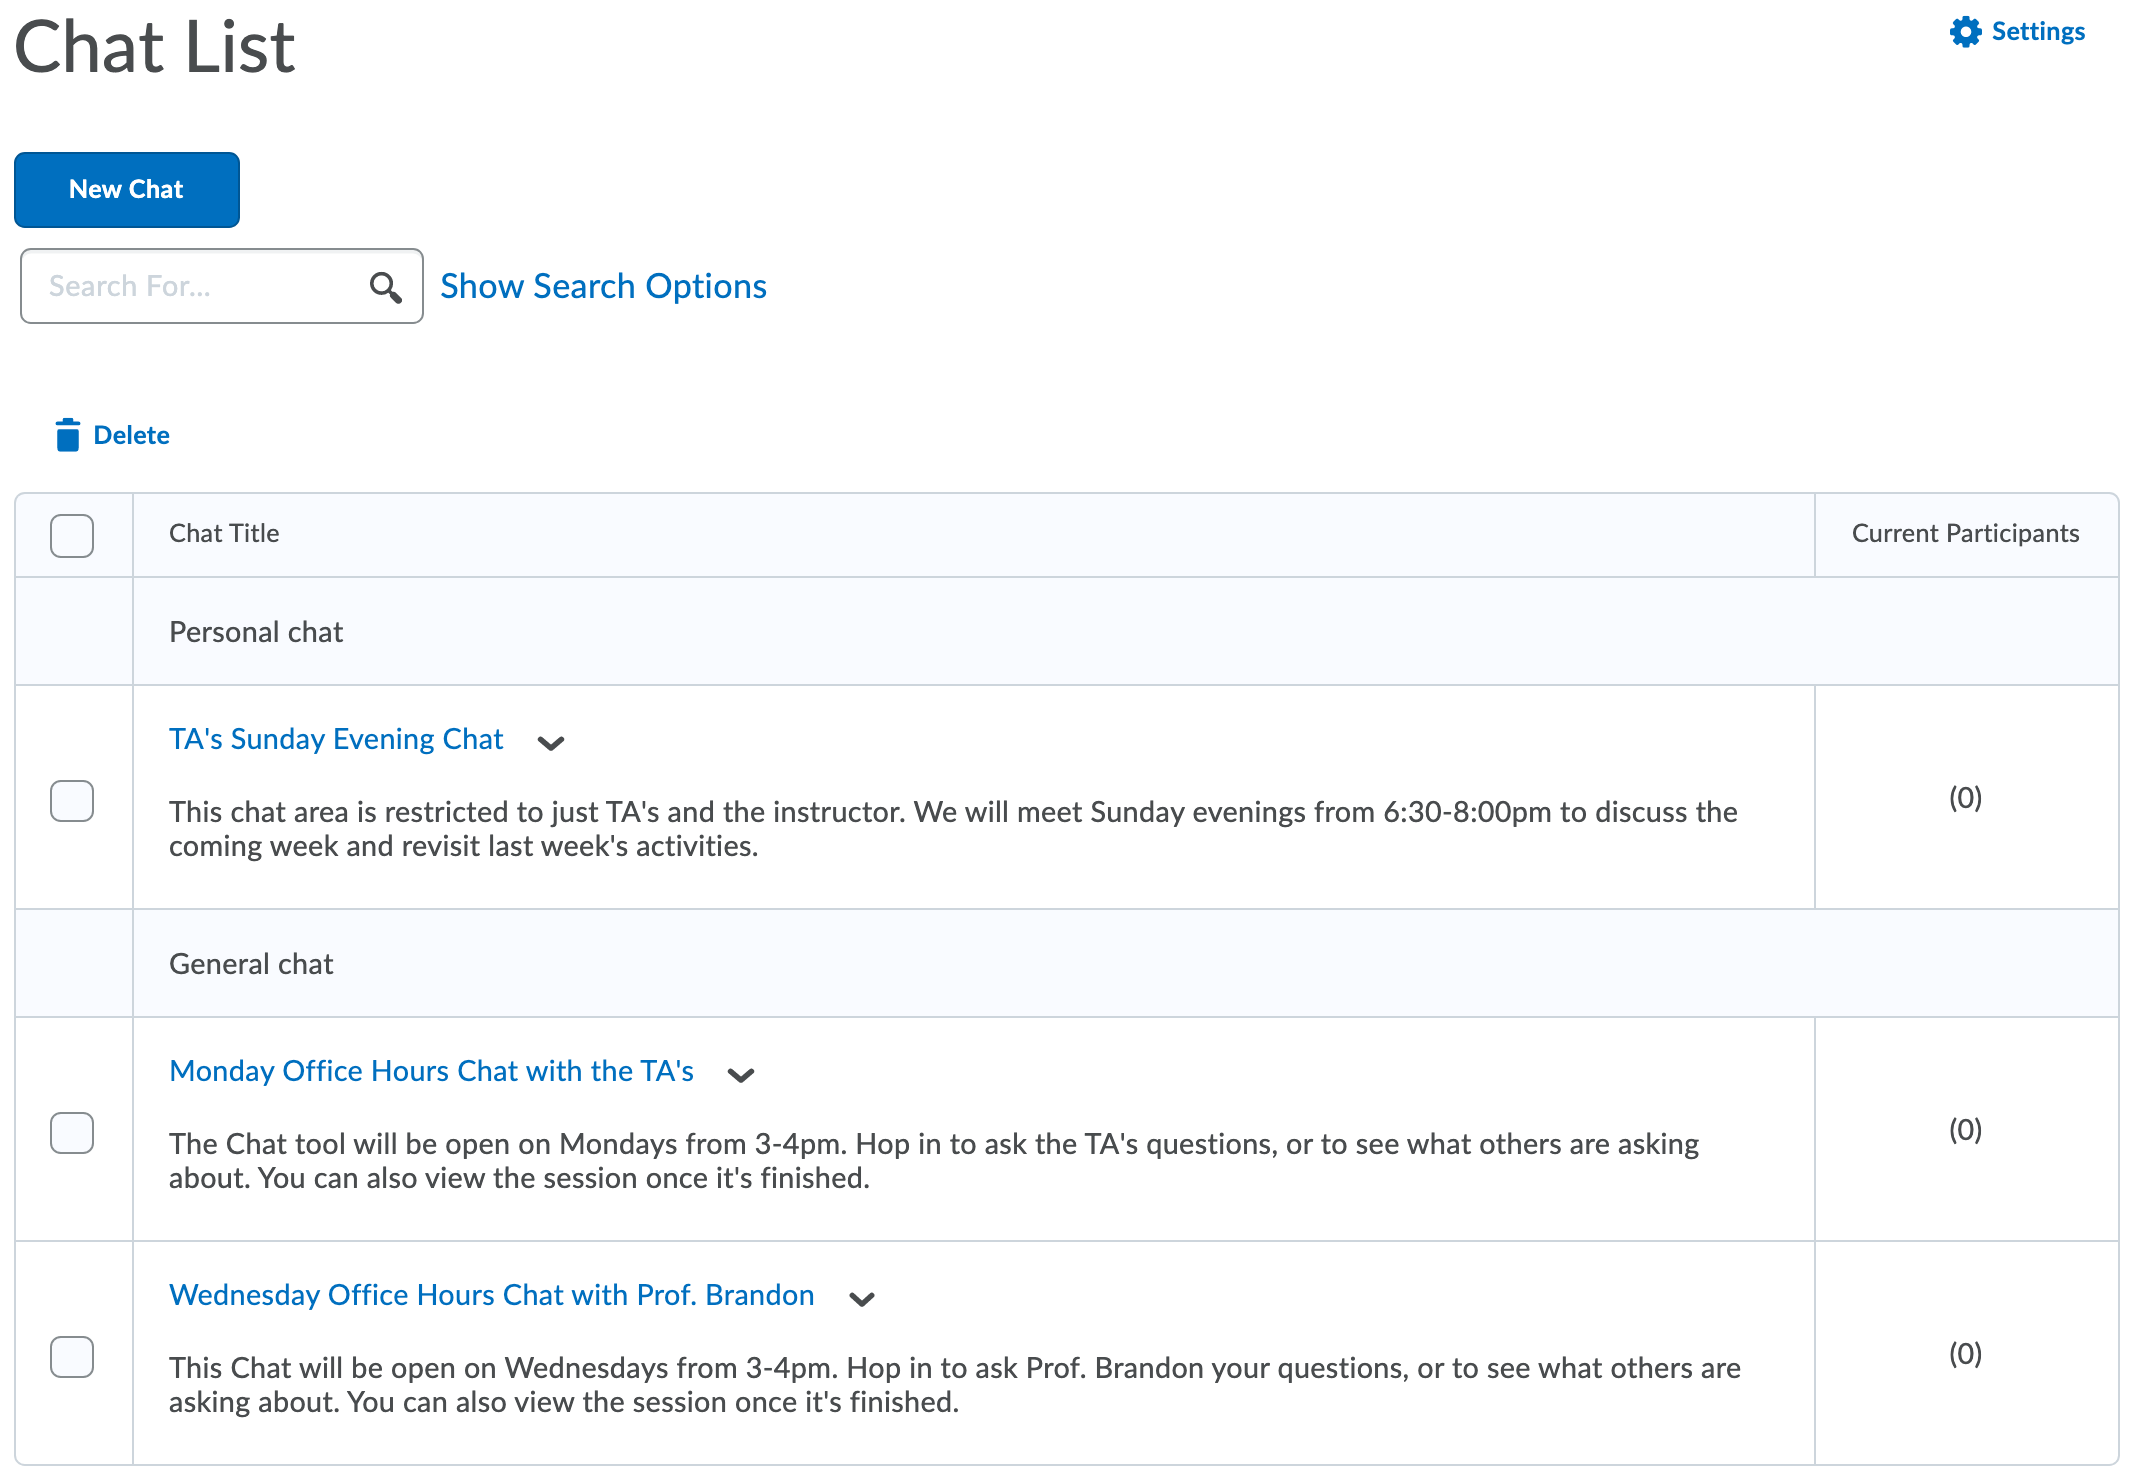
Task: Click the Current Participants column header
Action: [x=1965, y=533]
